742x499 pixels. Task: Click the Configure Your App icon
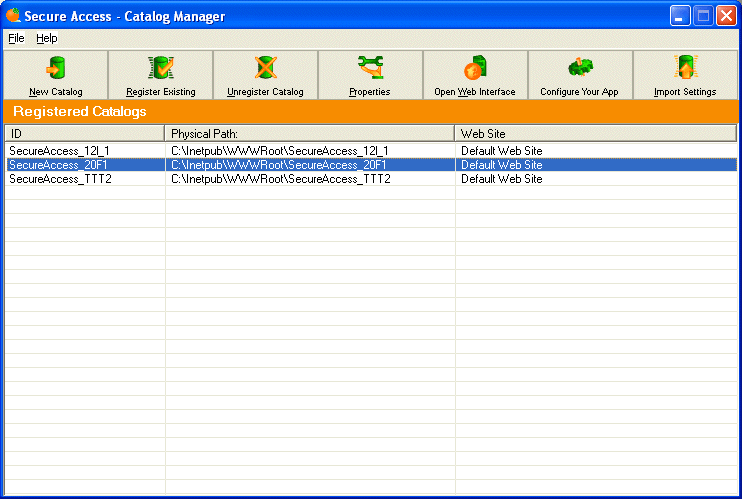pyautogui.click(x=580, y=69)
